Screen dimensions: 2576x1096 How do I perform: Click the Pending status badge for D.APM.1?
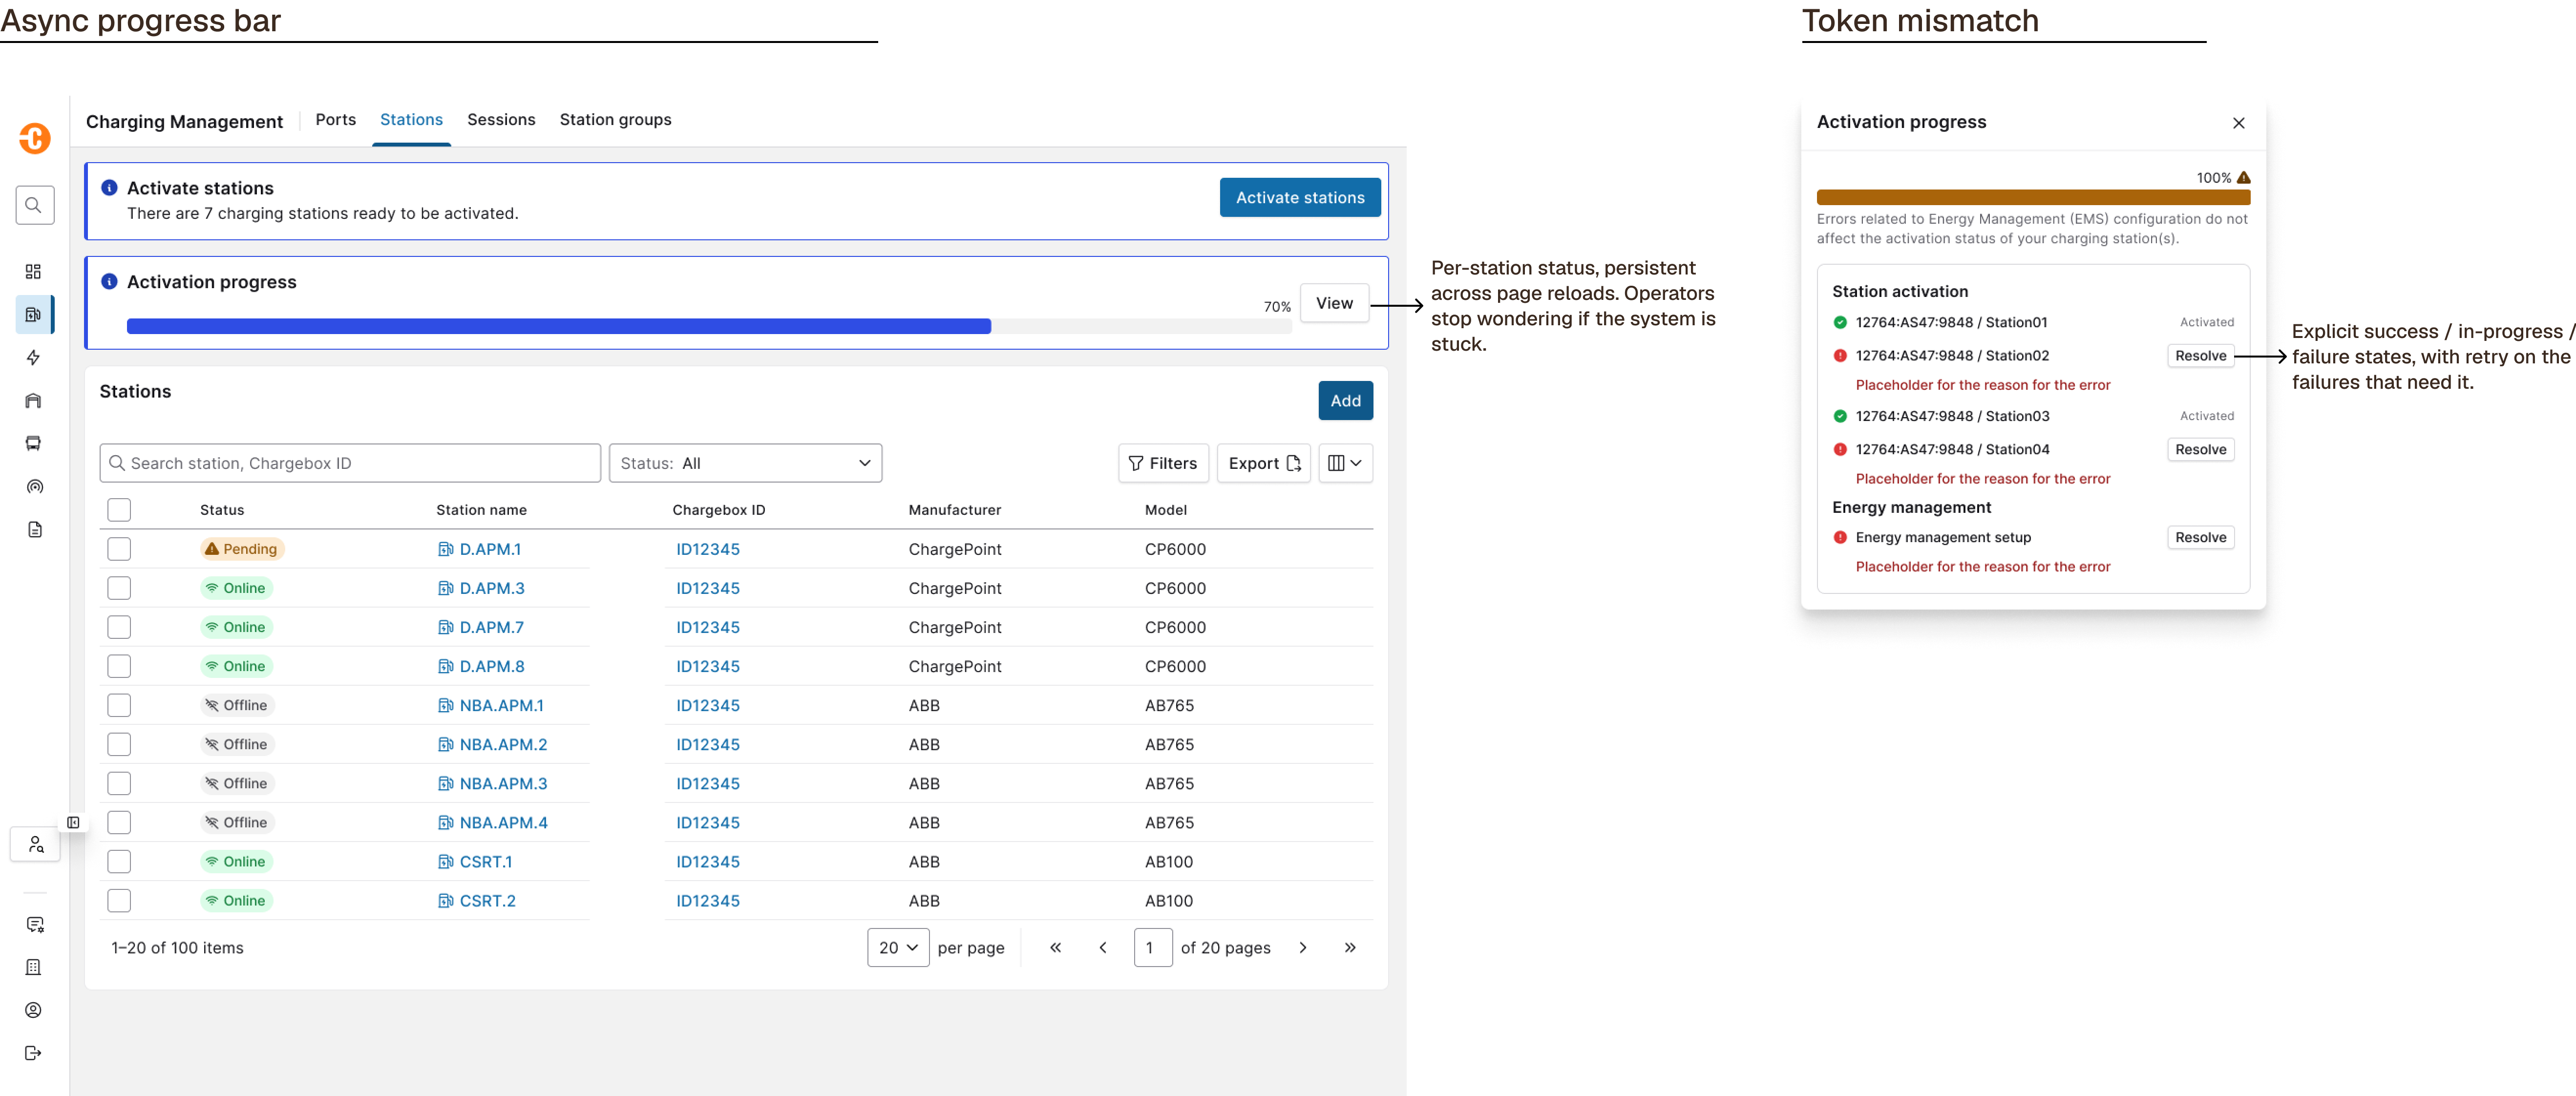click(242, 549)
